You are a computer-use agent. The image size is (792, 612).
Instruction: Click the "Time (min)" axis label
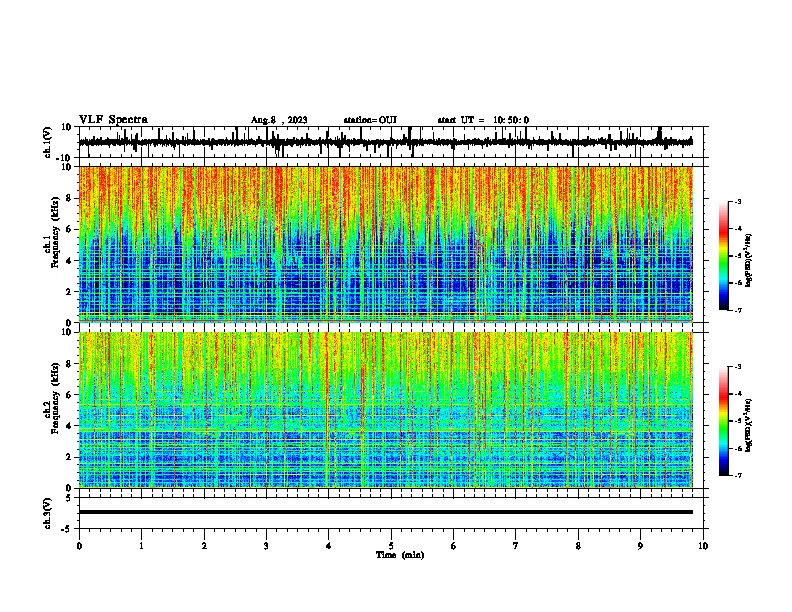tap(400, 555)
